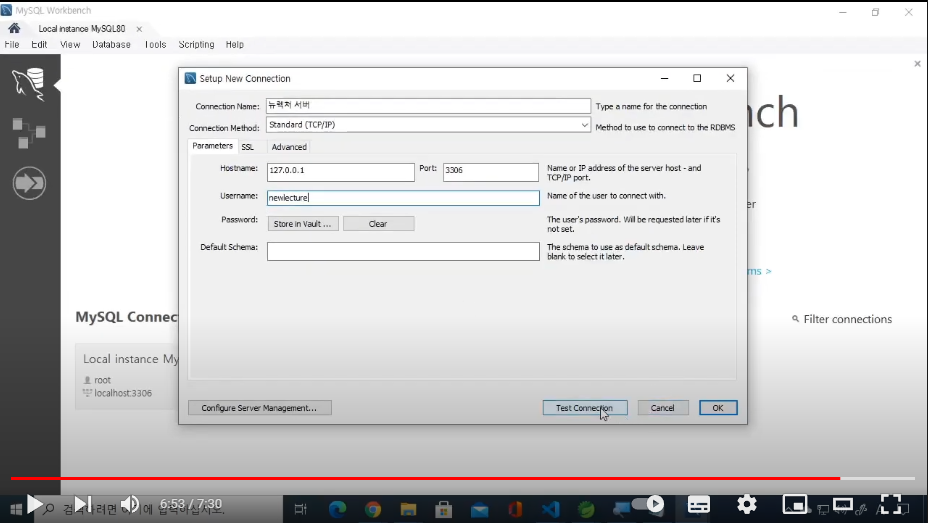Screen dimensions: 928x523
Task: Open the Edit menu
Action: click(39, 44)
